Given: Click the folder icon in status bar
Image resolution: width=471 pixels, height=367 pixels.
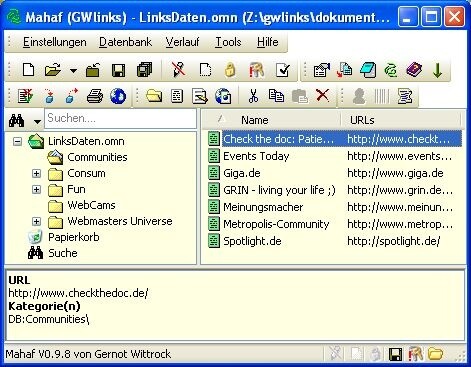Looking at the screenshot, I should [x=436, y=354].
